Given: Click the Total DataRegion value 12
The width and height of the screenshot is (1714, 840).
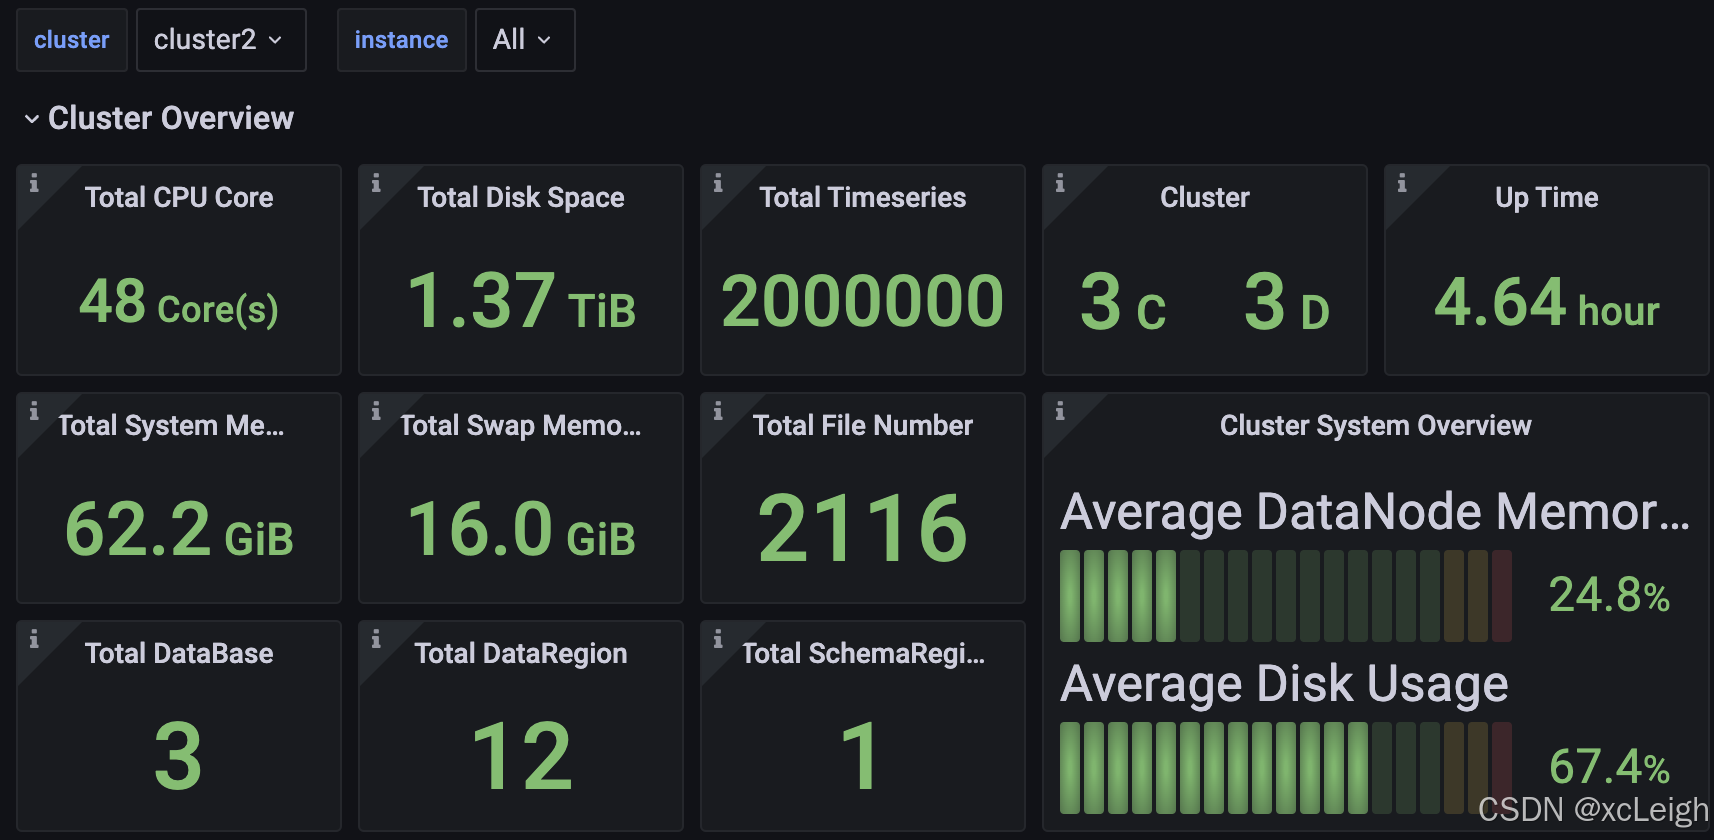Looking at the screenshot, I should coord(521,757).
